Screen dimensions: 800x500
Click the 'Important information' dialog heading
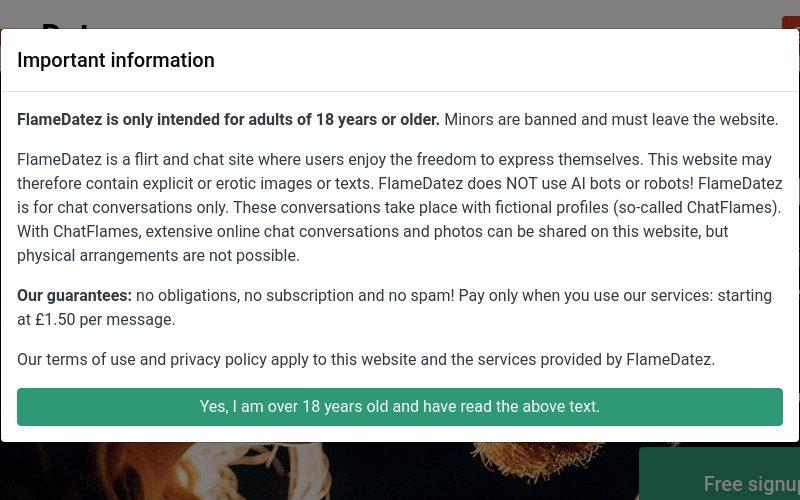(116, 60)
